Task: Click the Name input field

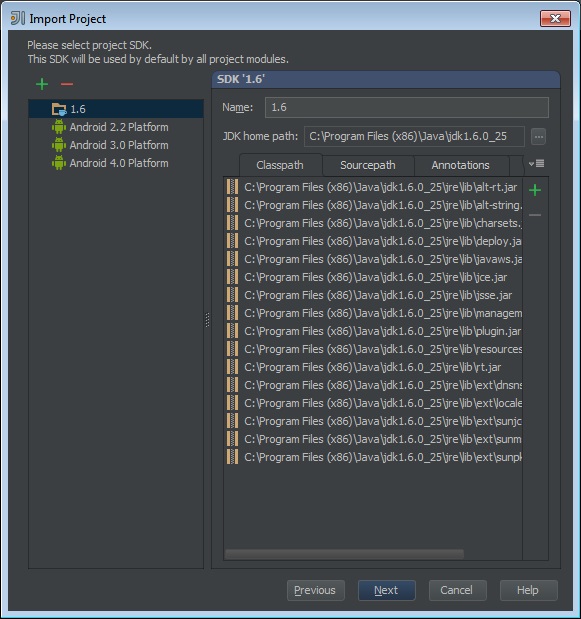Action: pyautogui.click(x=407, y=107)
